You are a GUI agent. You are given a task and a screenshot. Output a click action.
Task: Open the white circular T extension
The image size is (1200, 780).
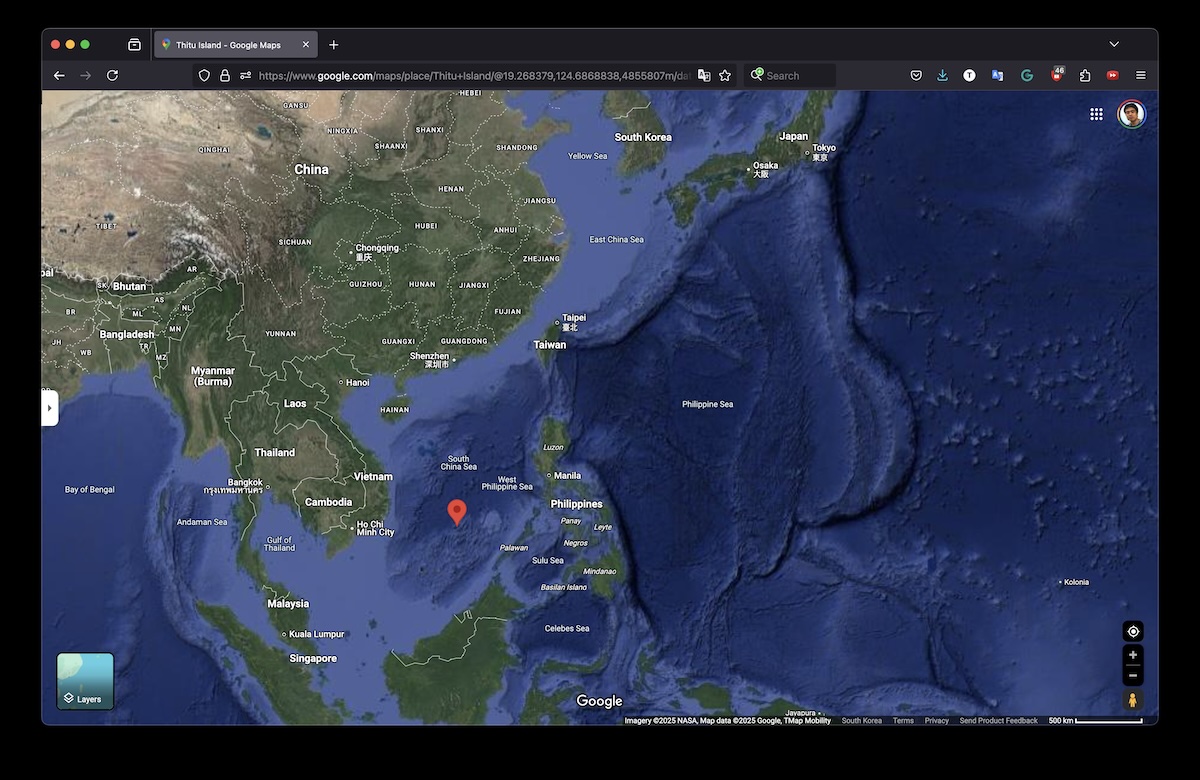point(969,75)
